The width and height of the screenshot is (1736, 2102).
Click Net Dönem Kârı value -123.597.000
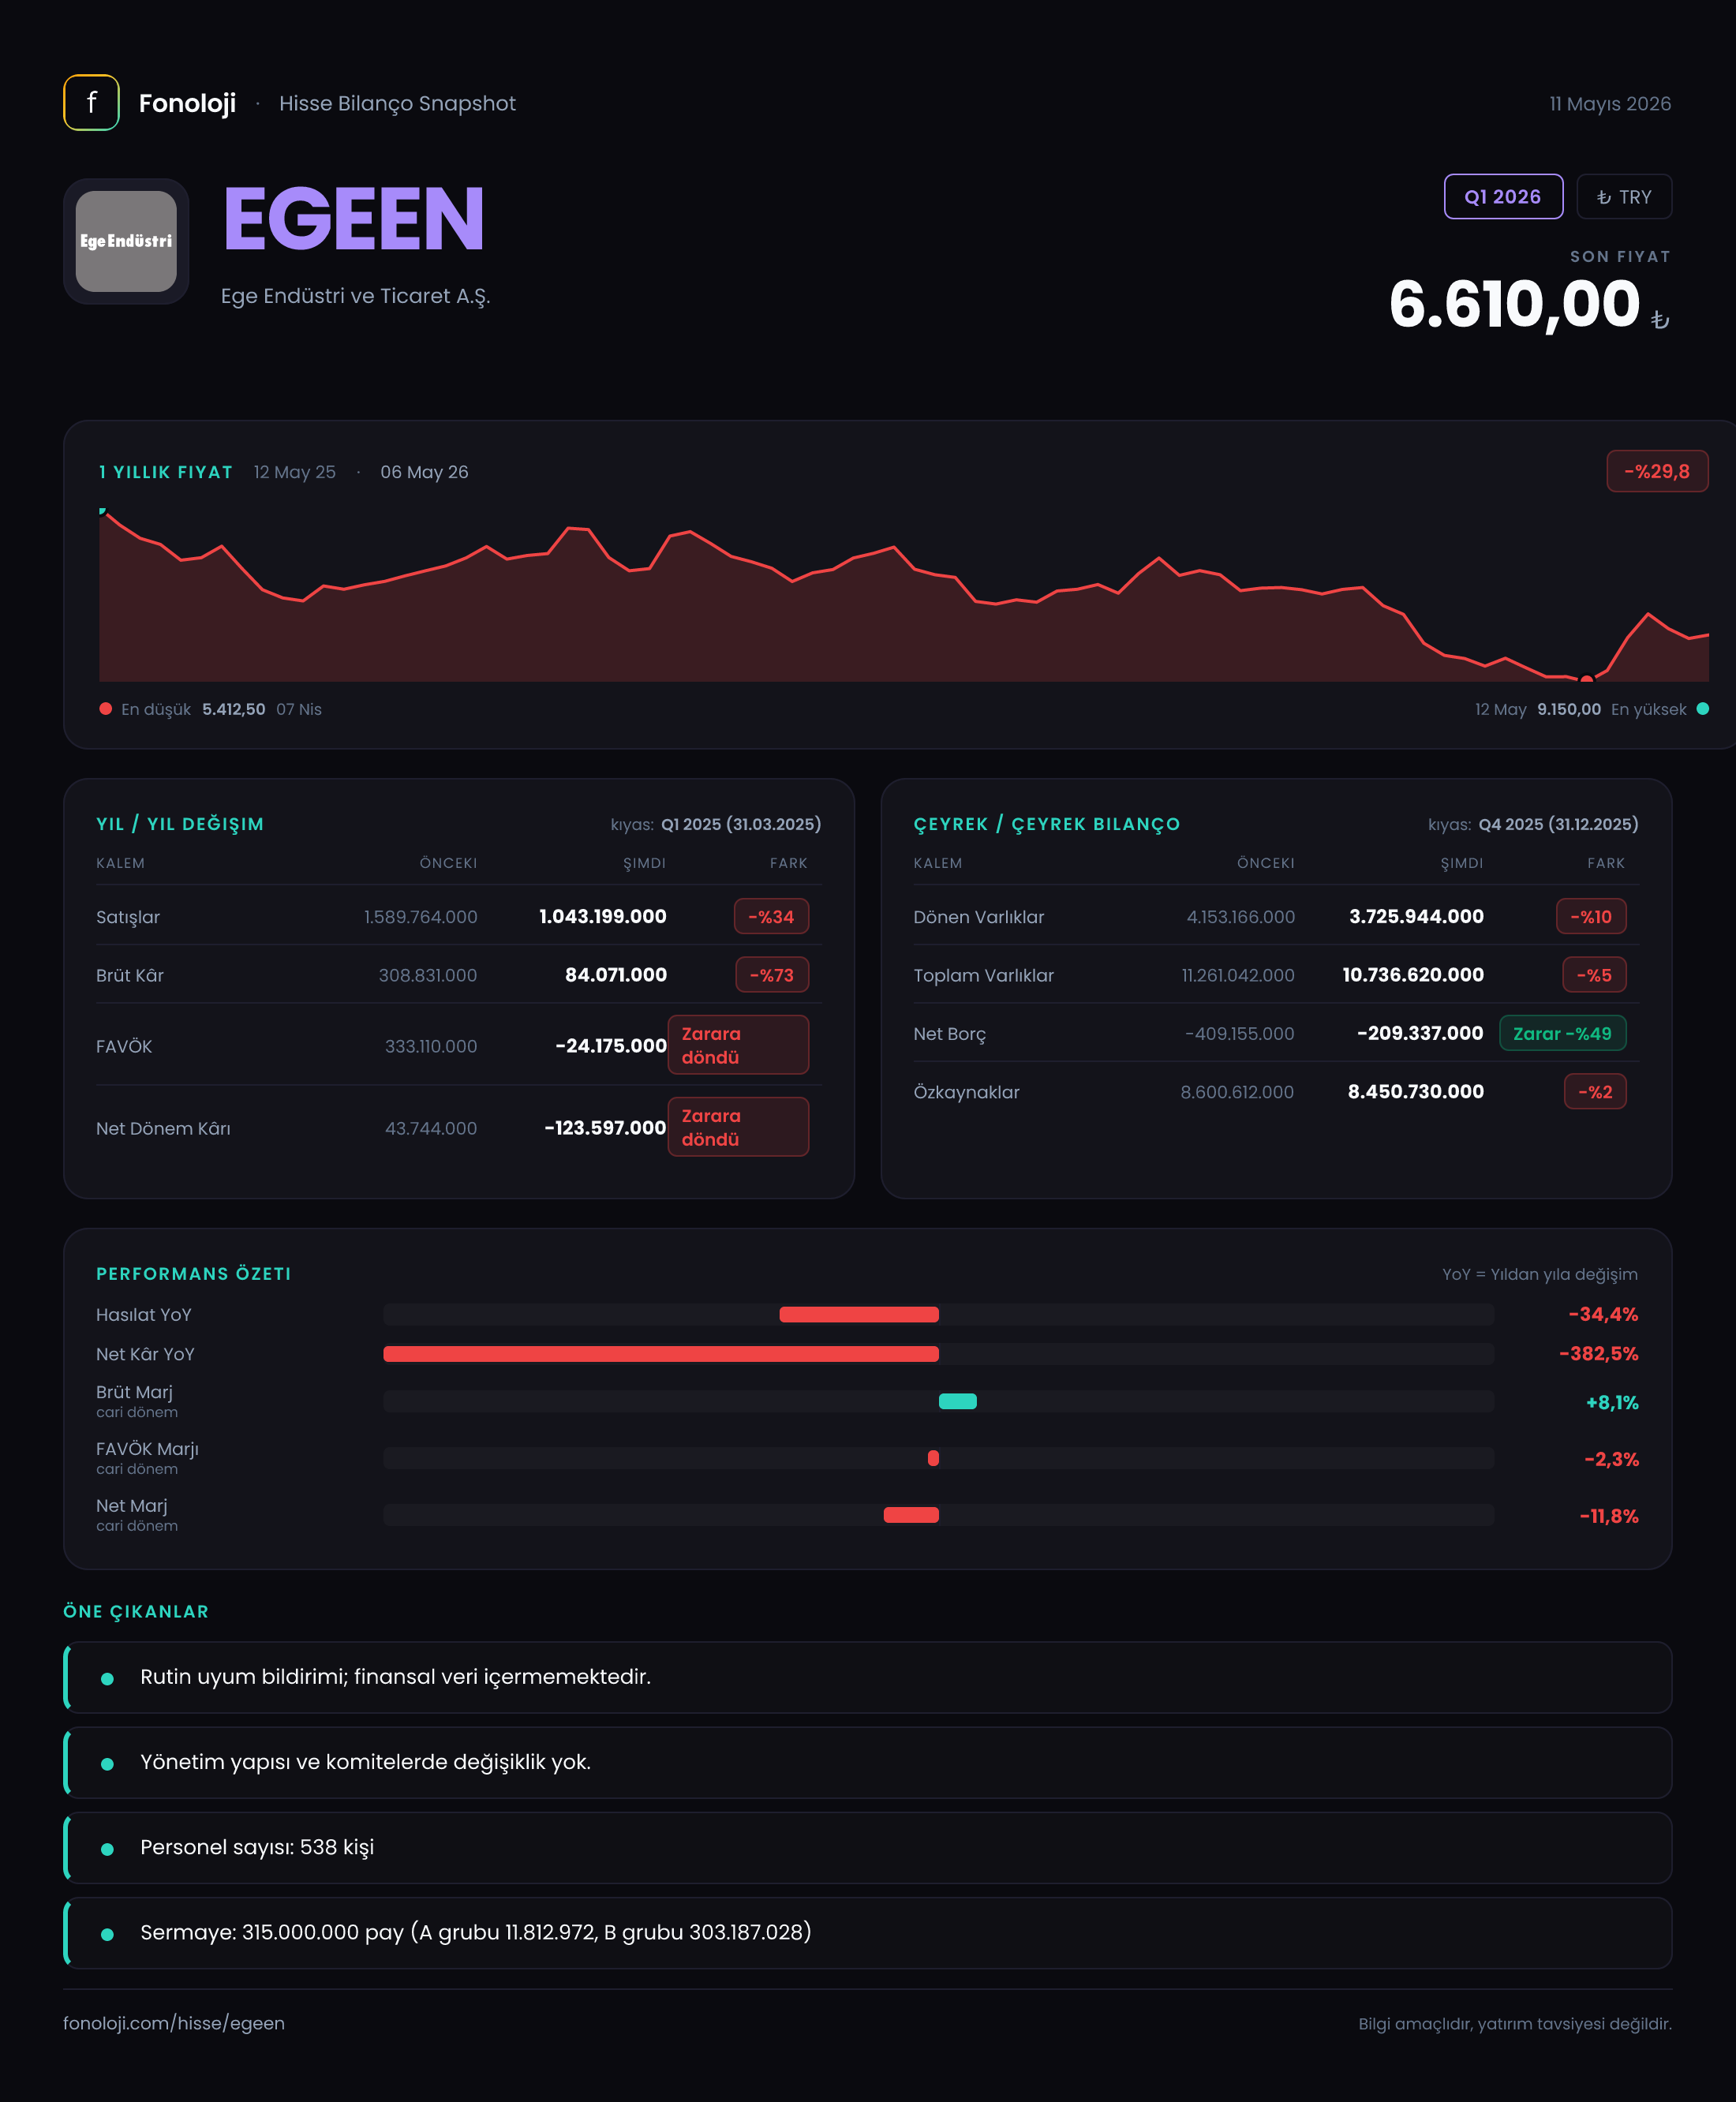(605, 1128)
